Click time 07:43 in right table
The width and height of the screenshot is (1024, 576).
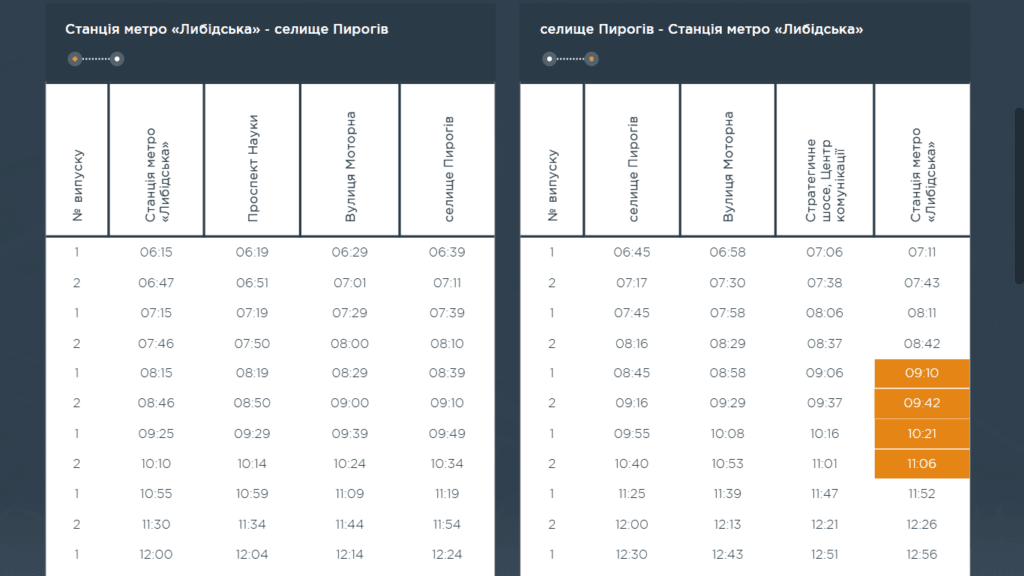922,283
